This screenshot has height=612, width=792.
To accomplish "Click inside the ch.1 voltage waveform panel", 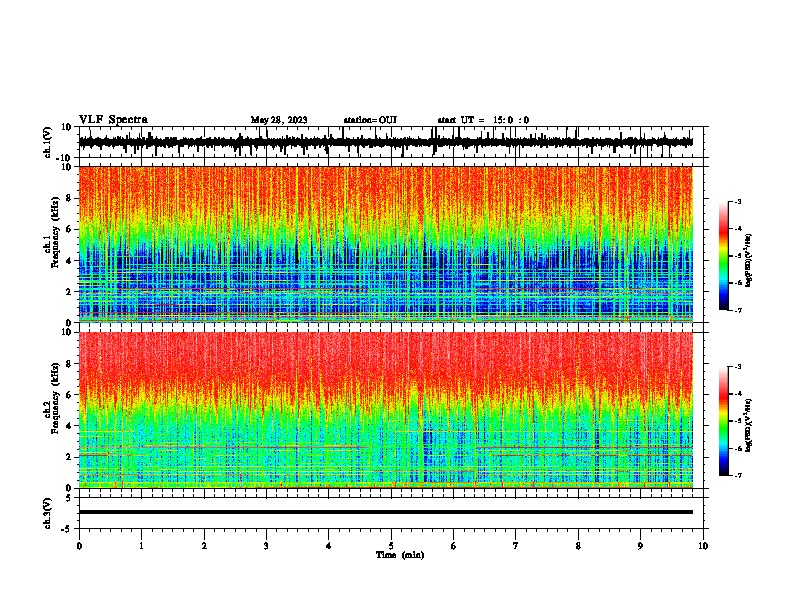I will pos(391,142).
